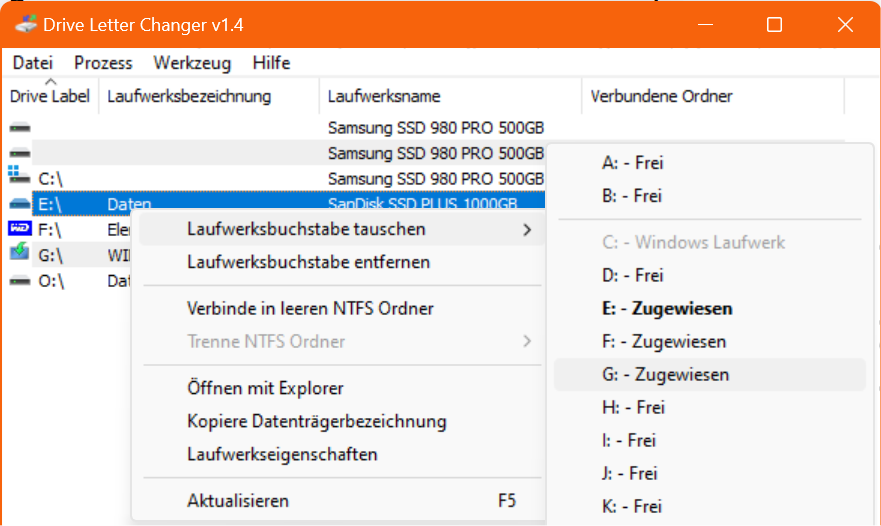Select the F:\ drive row label
The image size is (881, 526).
49,230
